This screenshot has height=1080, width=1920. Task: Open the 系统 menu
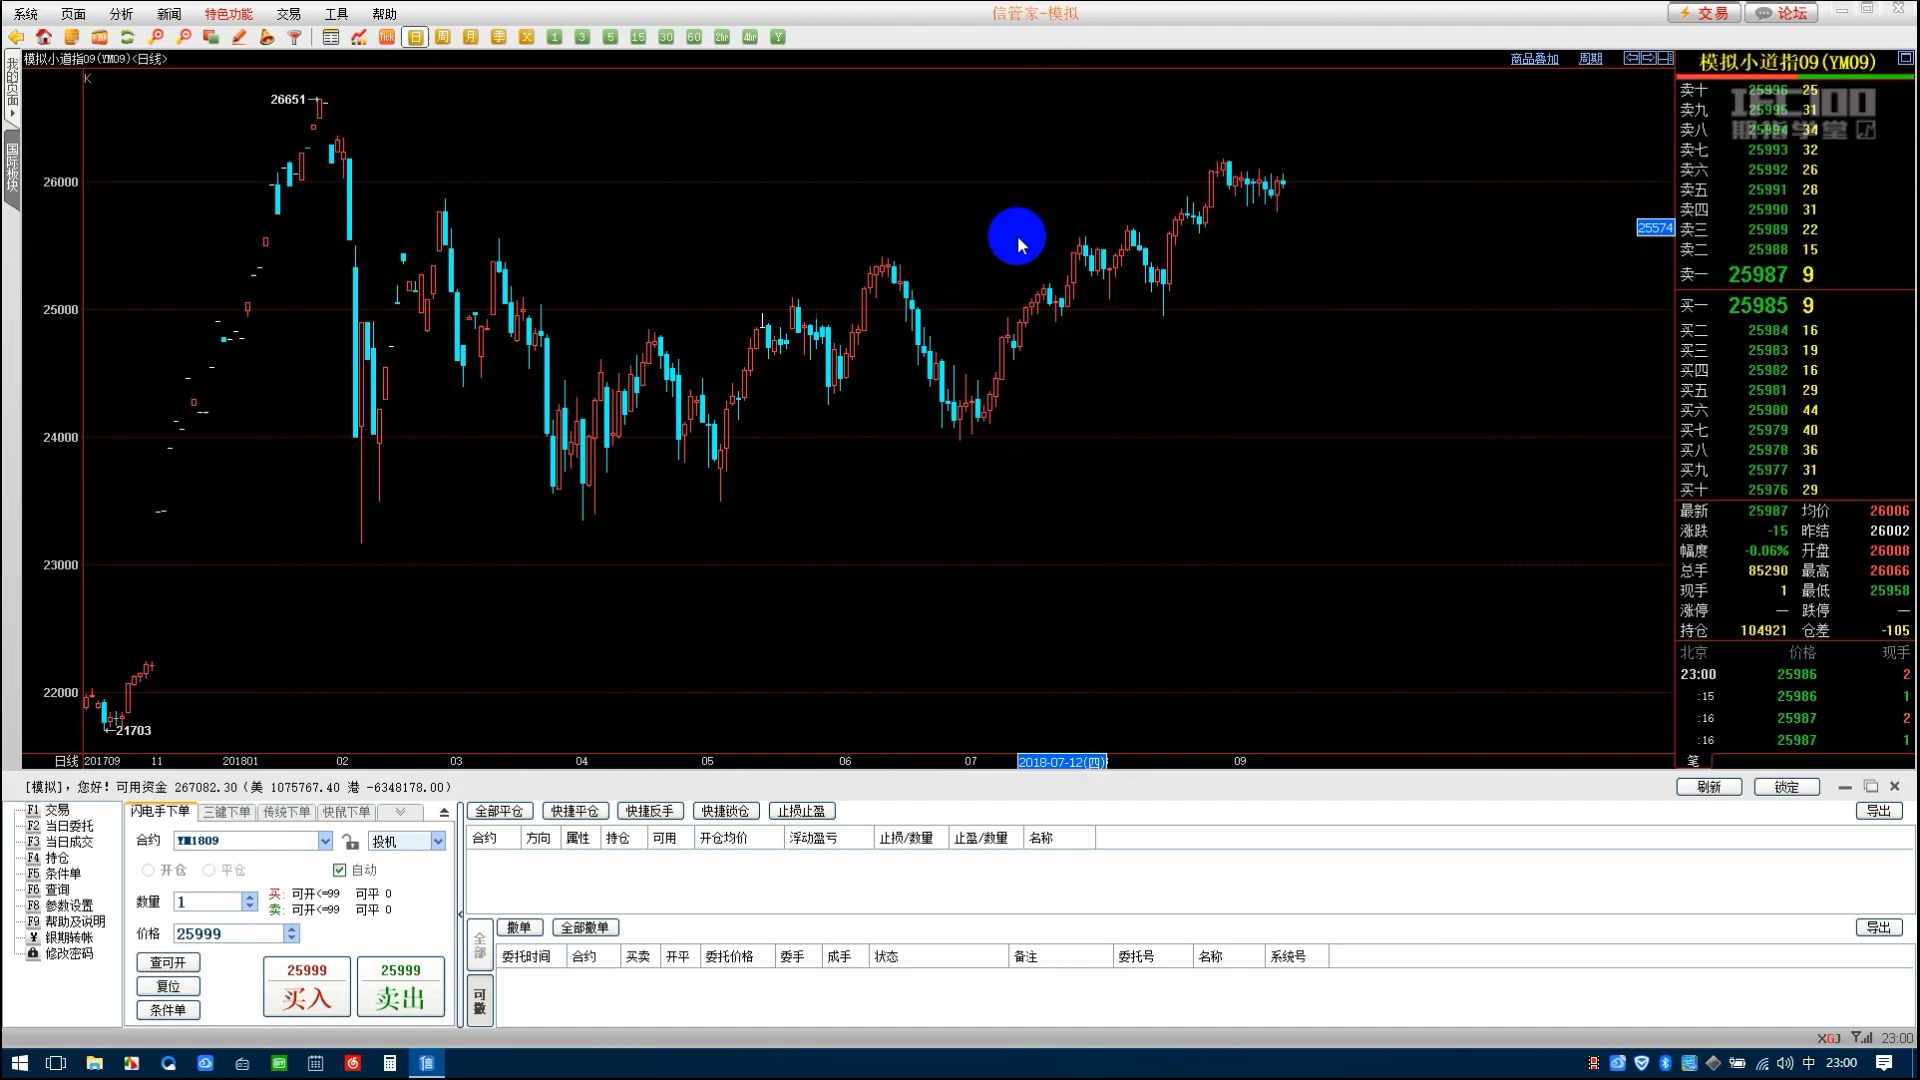click(x=26, y=14)
